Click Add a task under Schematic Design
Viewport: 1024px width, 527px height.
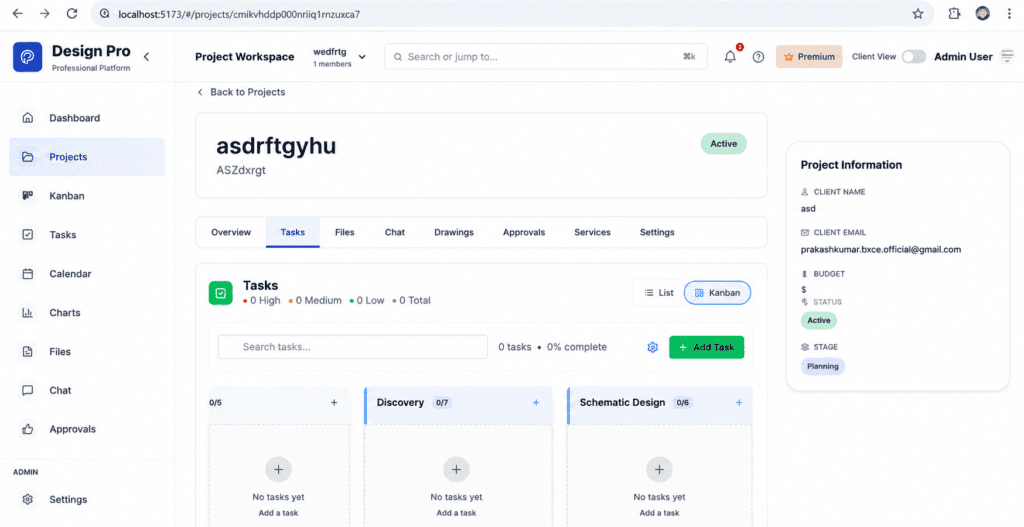(660, 513)
